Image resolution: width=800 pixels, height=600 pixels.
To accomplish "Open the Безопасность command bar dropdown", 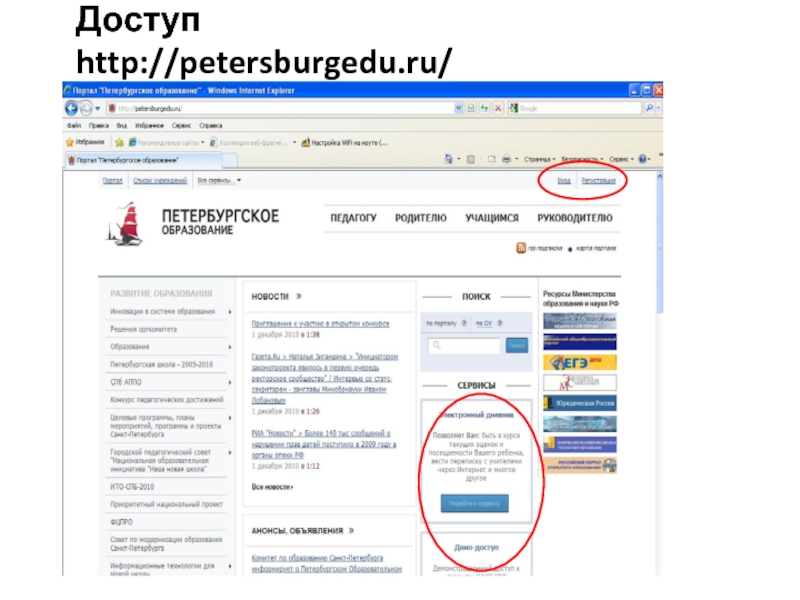I will [x=582, y=159].
